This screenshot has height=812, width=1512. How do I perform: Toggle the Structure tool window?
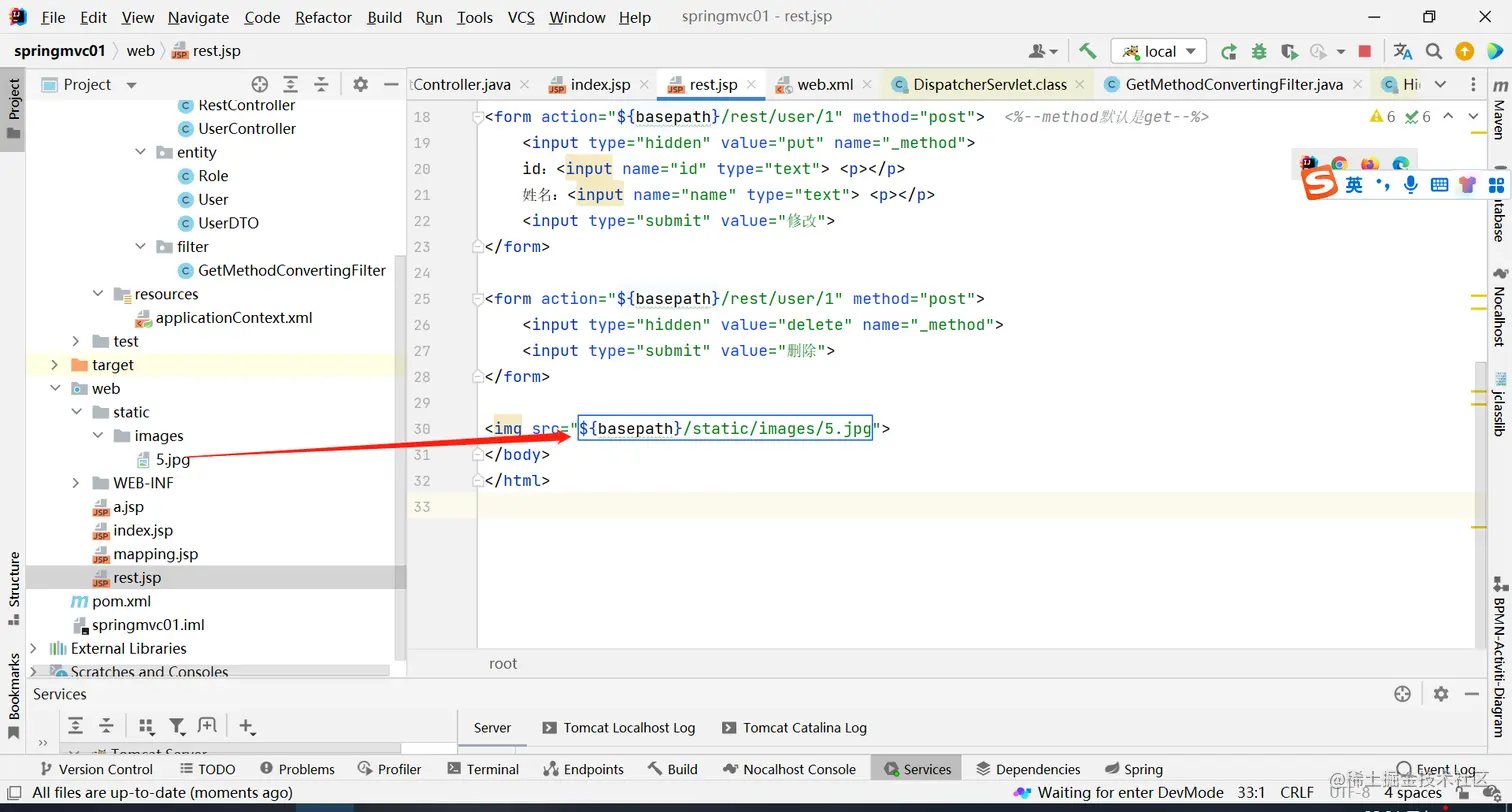point(14,589)
